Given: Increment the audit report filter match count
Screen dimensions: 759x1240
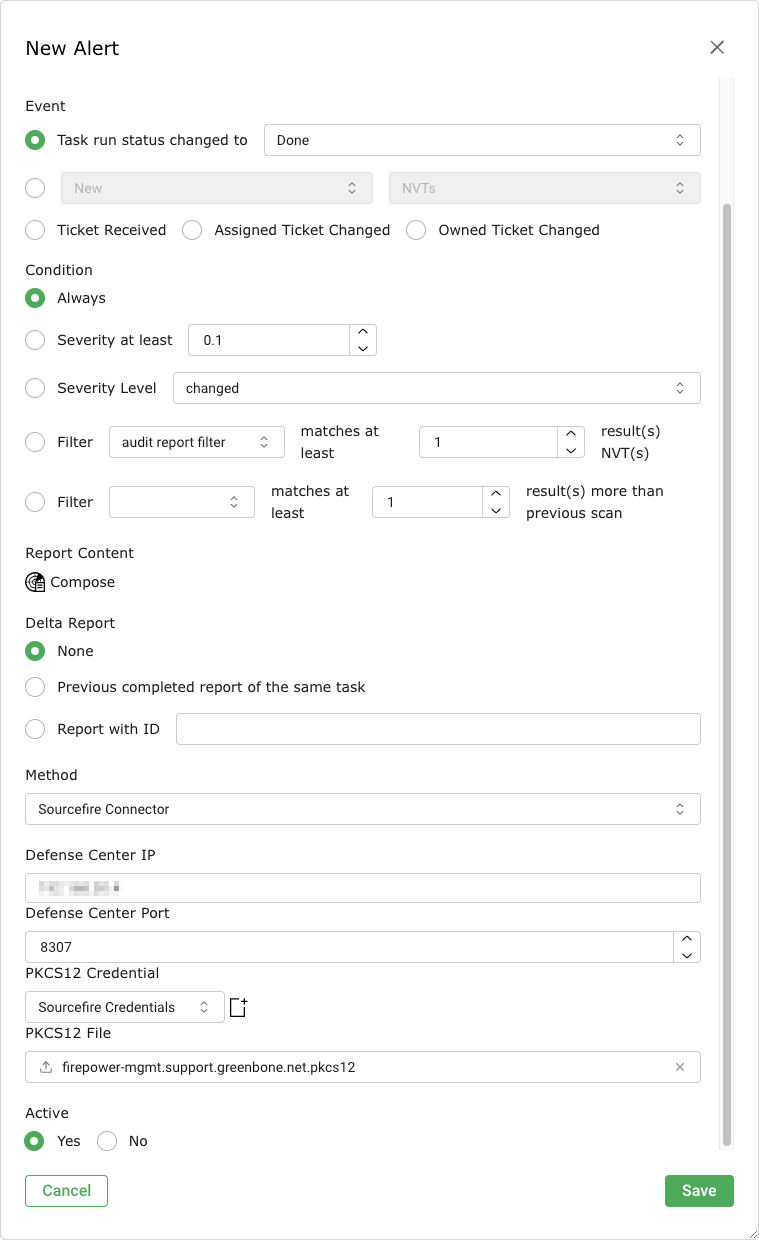Looking at the screenshot, I should pos(570,434).
